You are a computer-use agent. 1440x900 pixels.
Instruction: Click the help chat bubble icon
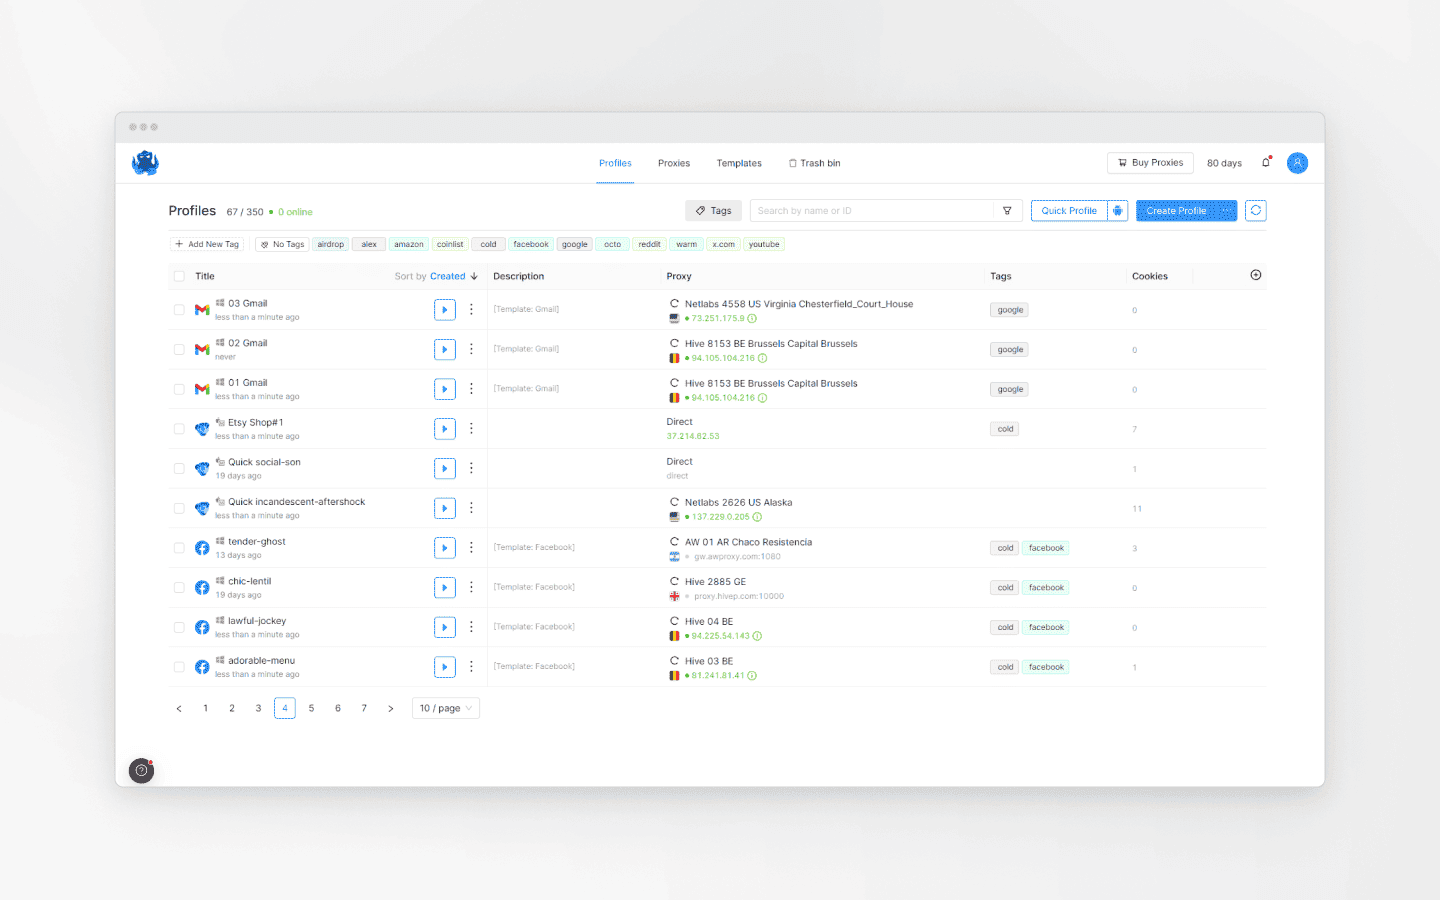[142, 771]
